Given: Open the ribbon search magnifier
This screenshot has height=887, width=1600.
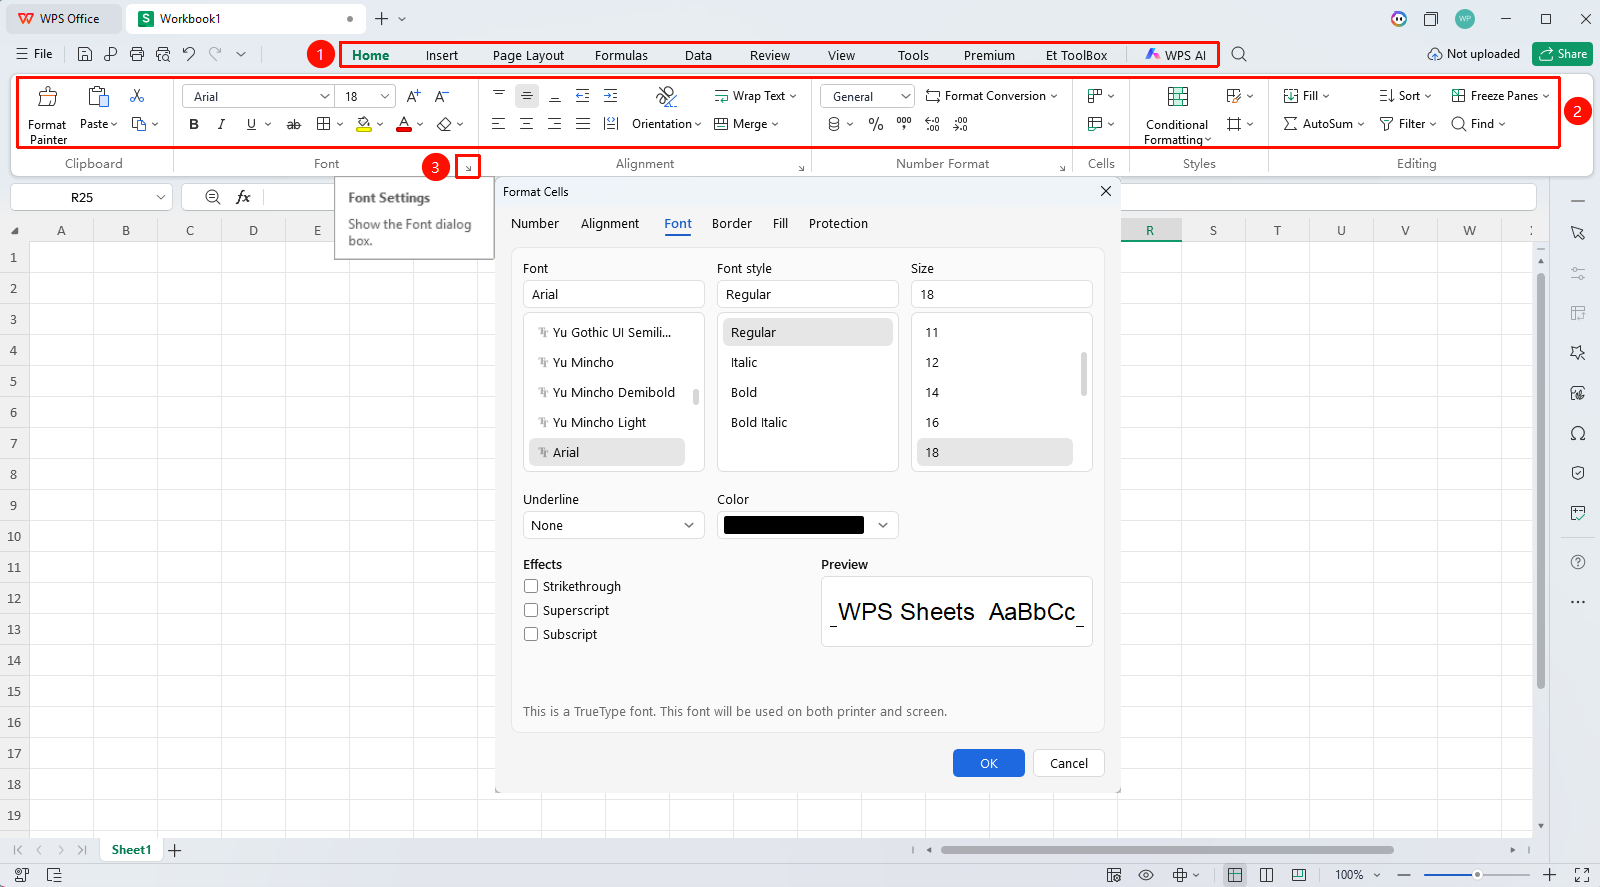Looking at the screenshot, I should pyautogui.click(x=1239, y=54).
